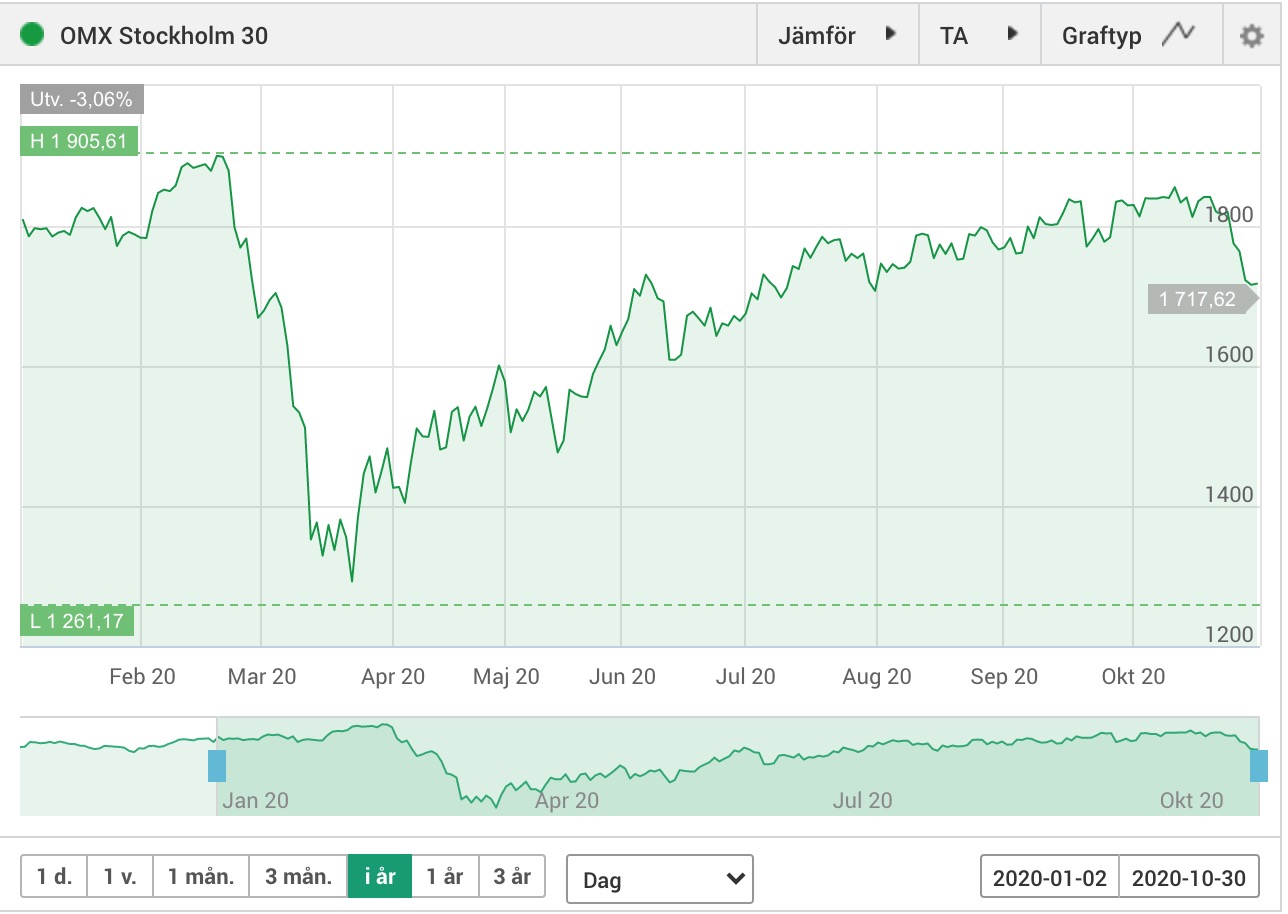Open the Dag interval dropdown
The width and height of the screenshot is (1288, 914).
(x=660, y=879)
